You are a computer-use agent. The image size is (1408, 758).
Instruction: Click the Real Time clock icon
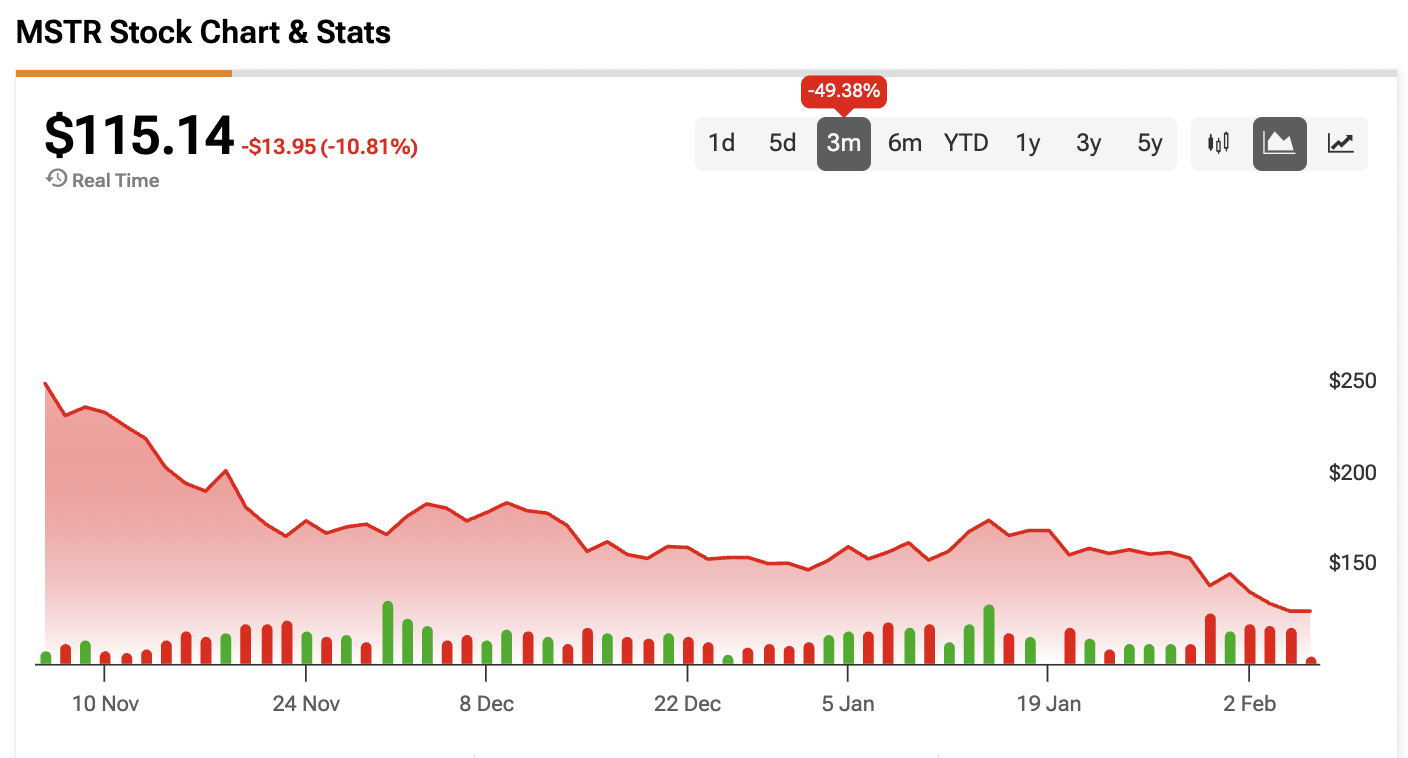click(56, 179)
